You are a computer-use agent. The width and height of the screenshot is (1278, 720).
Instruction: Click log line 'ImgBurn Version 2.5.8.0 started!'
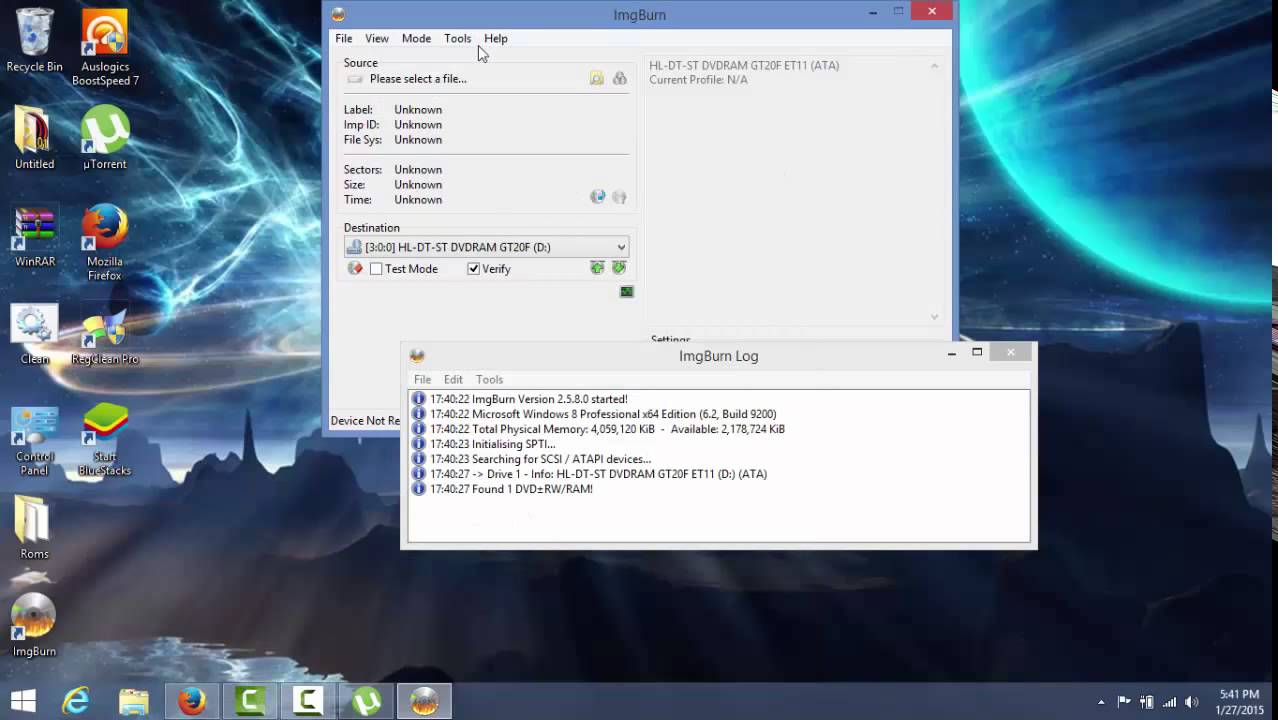(529, 399)
